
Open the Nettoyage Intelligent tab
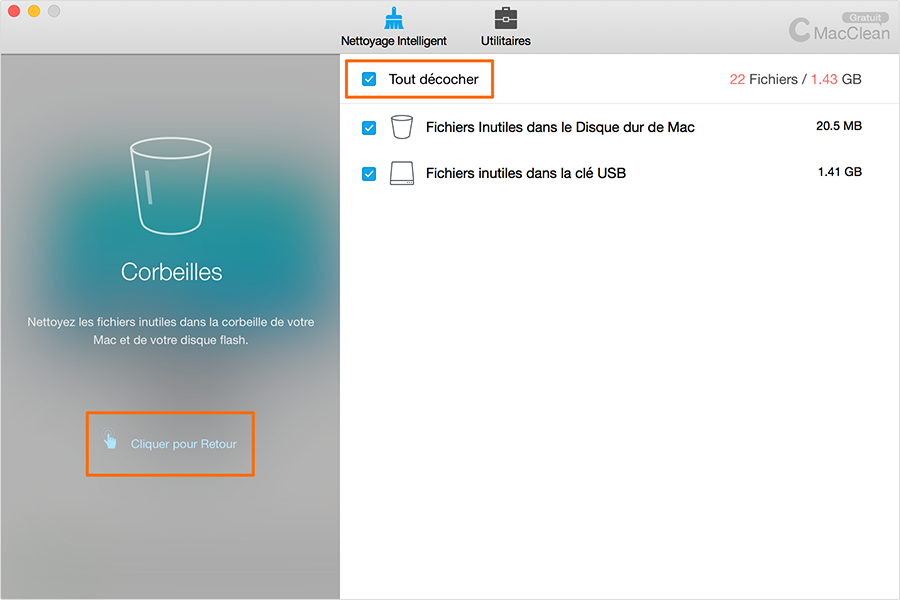click(x=394, y=27)
